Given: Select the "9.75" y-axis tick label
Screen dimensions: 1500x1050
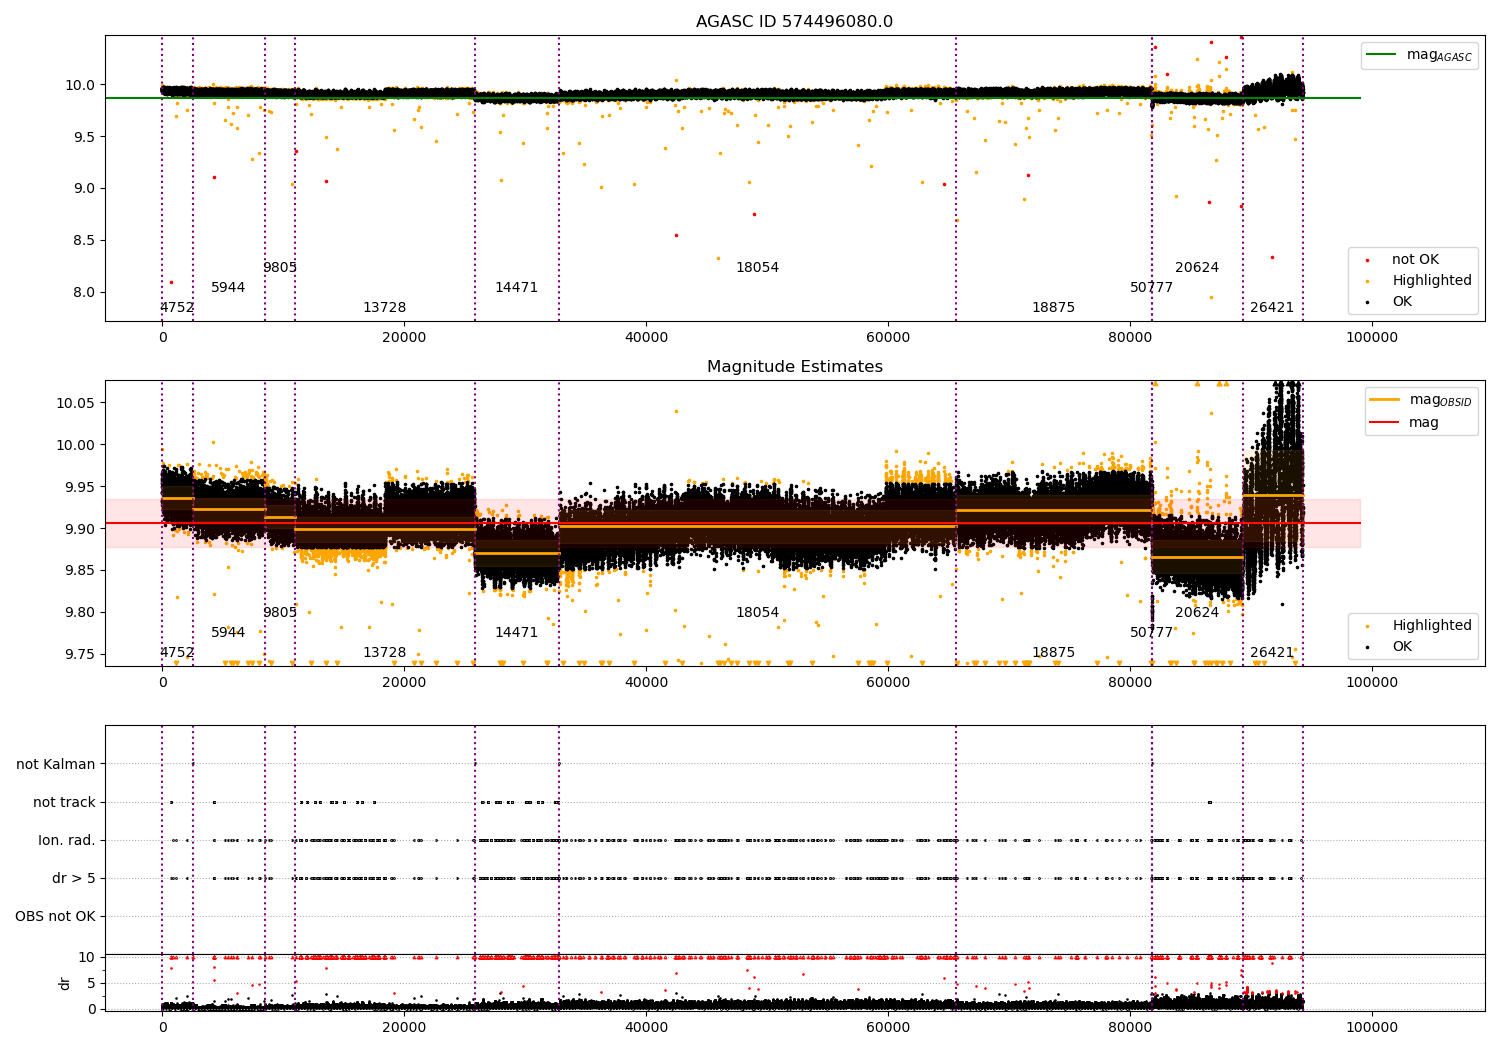Looking at the screenshot, I should [80, 654].
